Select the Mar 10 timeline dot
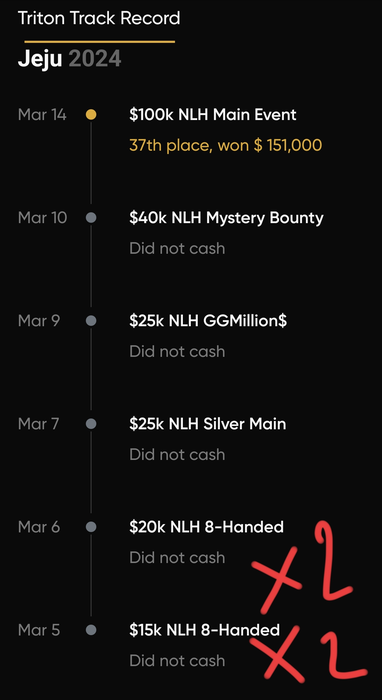 tap(91, 218)
